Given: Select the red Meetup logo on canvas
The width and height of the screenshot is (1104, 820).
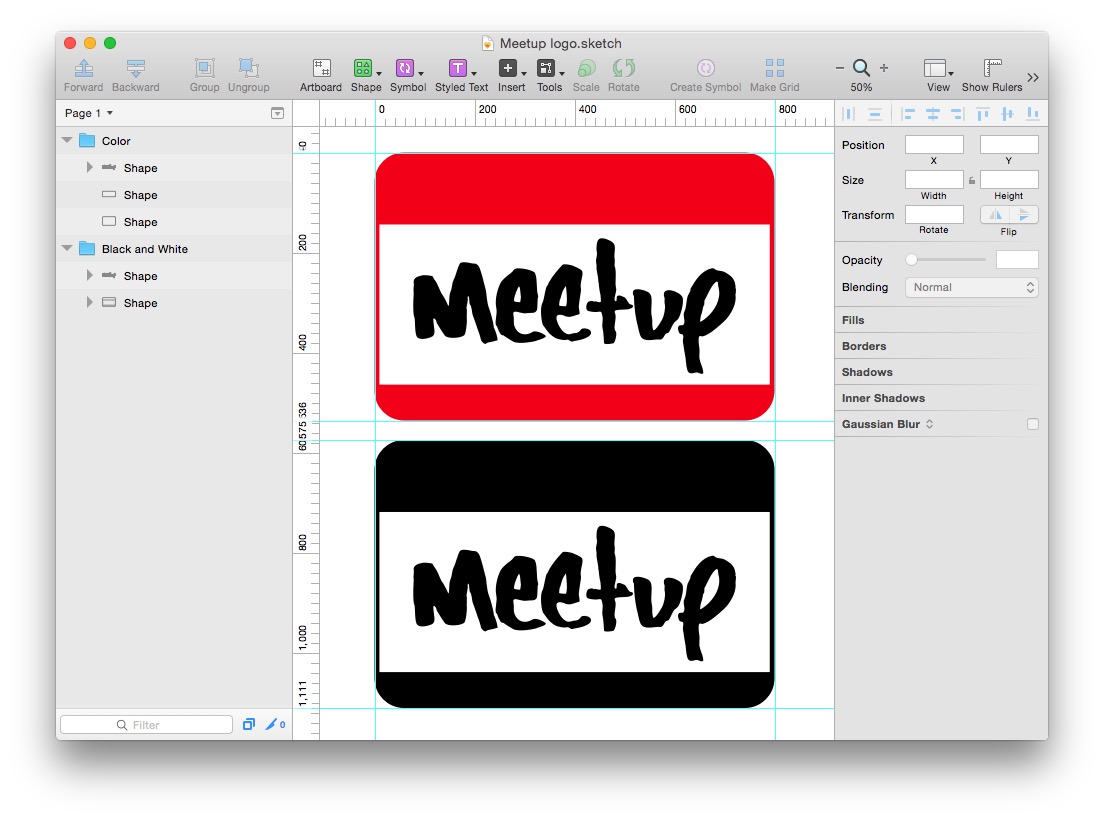Looking at the screenshot, I should 575,287.
